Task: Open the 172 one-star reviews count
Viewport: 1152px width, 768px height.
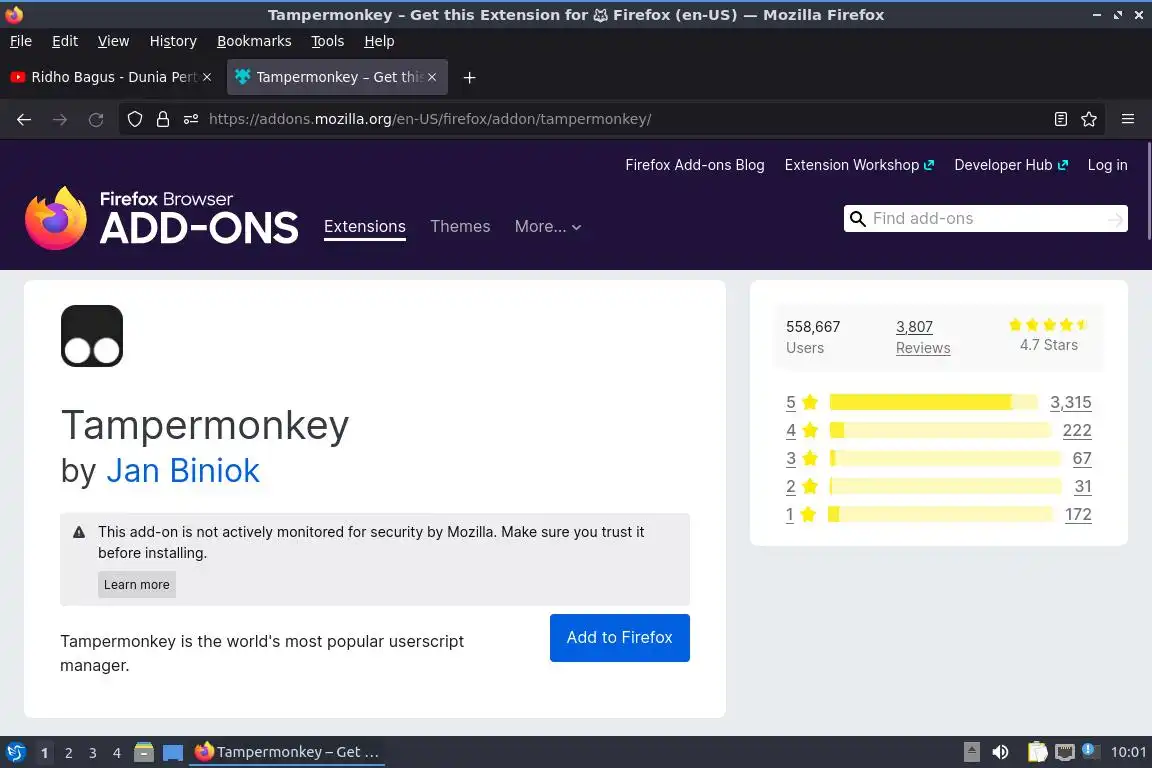Action: pos(1078,514)
